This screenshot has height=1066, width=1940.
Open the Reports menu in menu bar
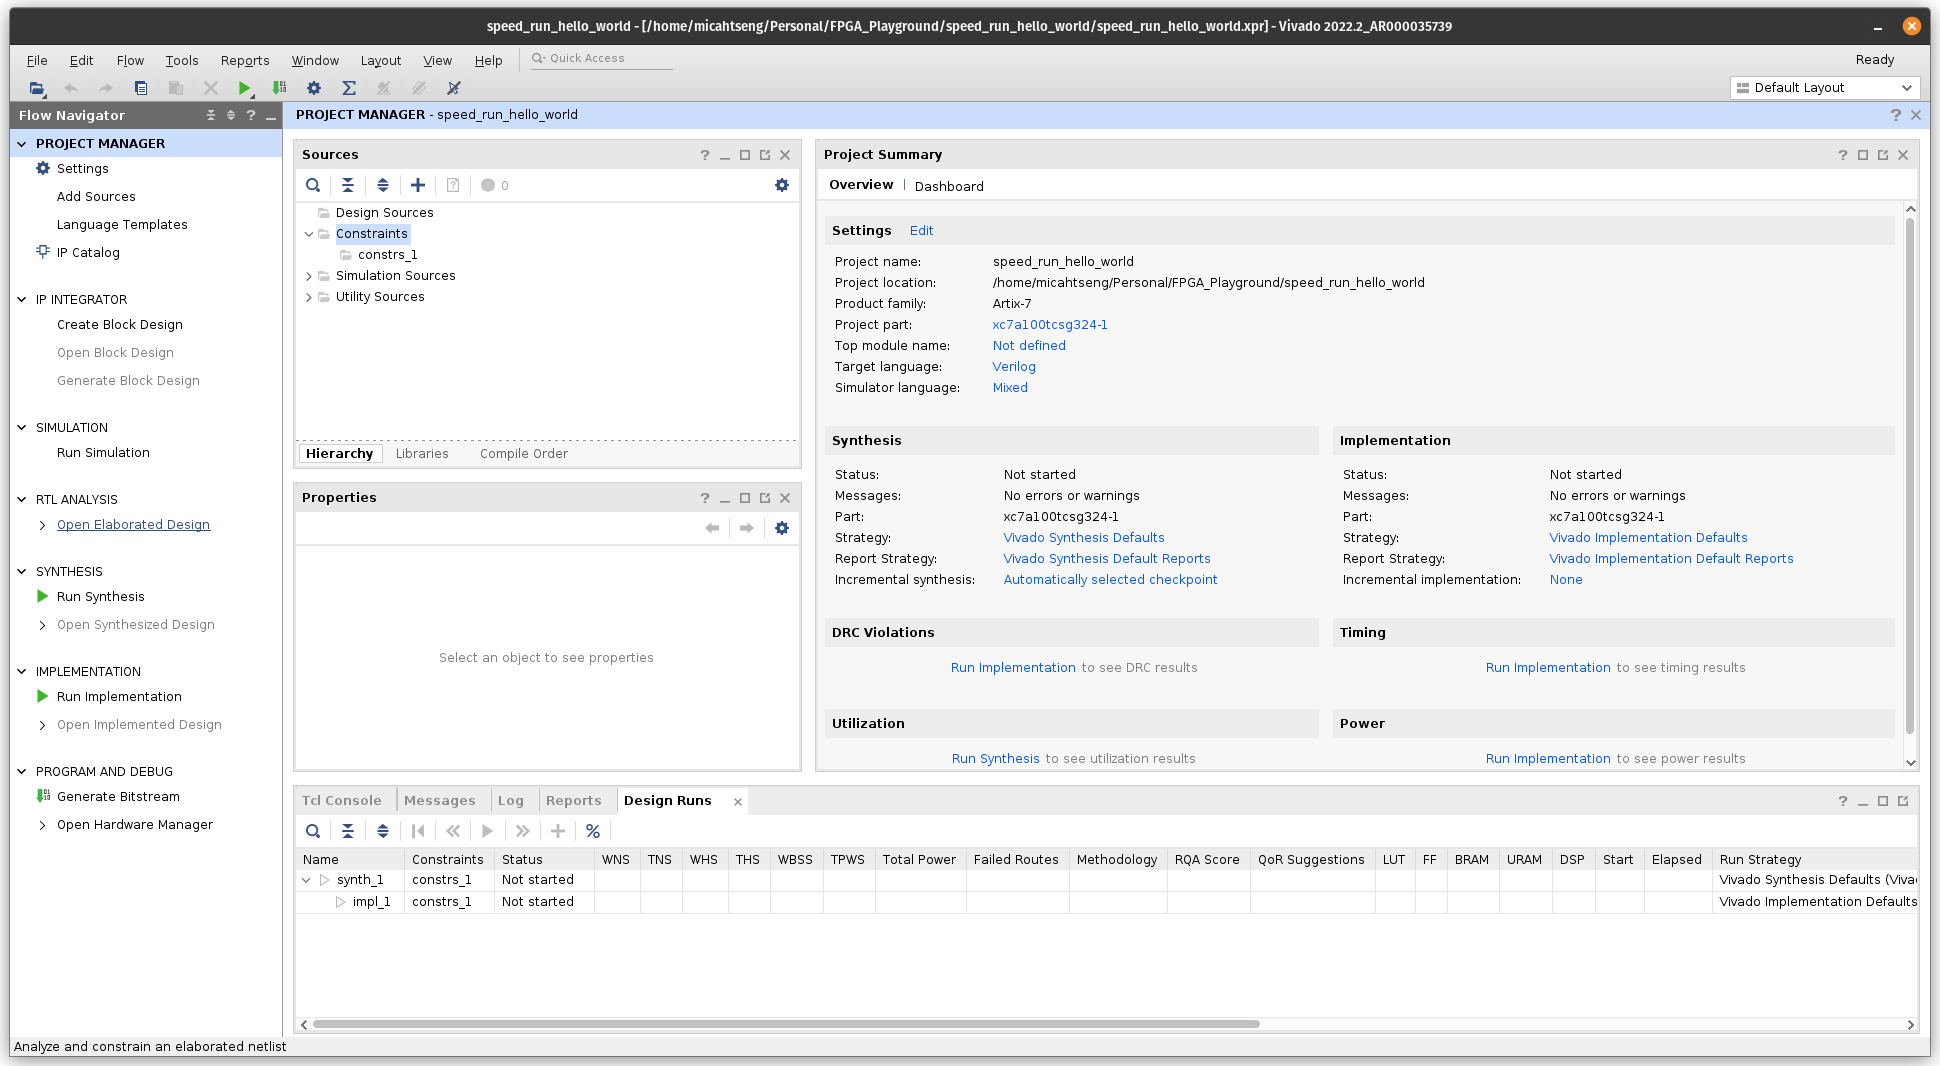pyautogui.click(x=245, y=60)
